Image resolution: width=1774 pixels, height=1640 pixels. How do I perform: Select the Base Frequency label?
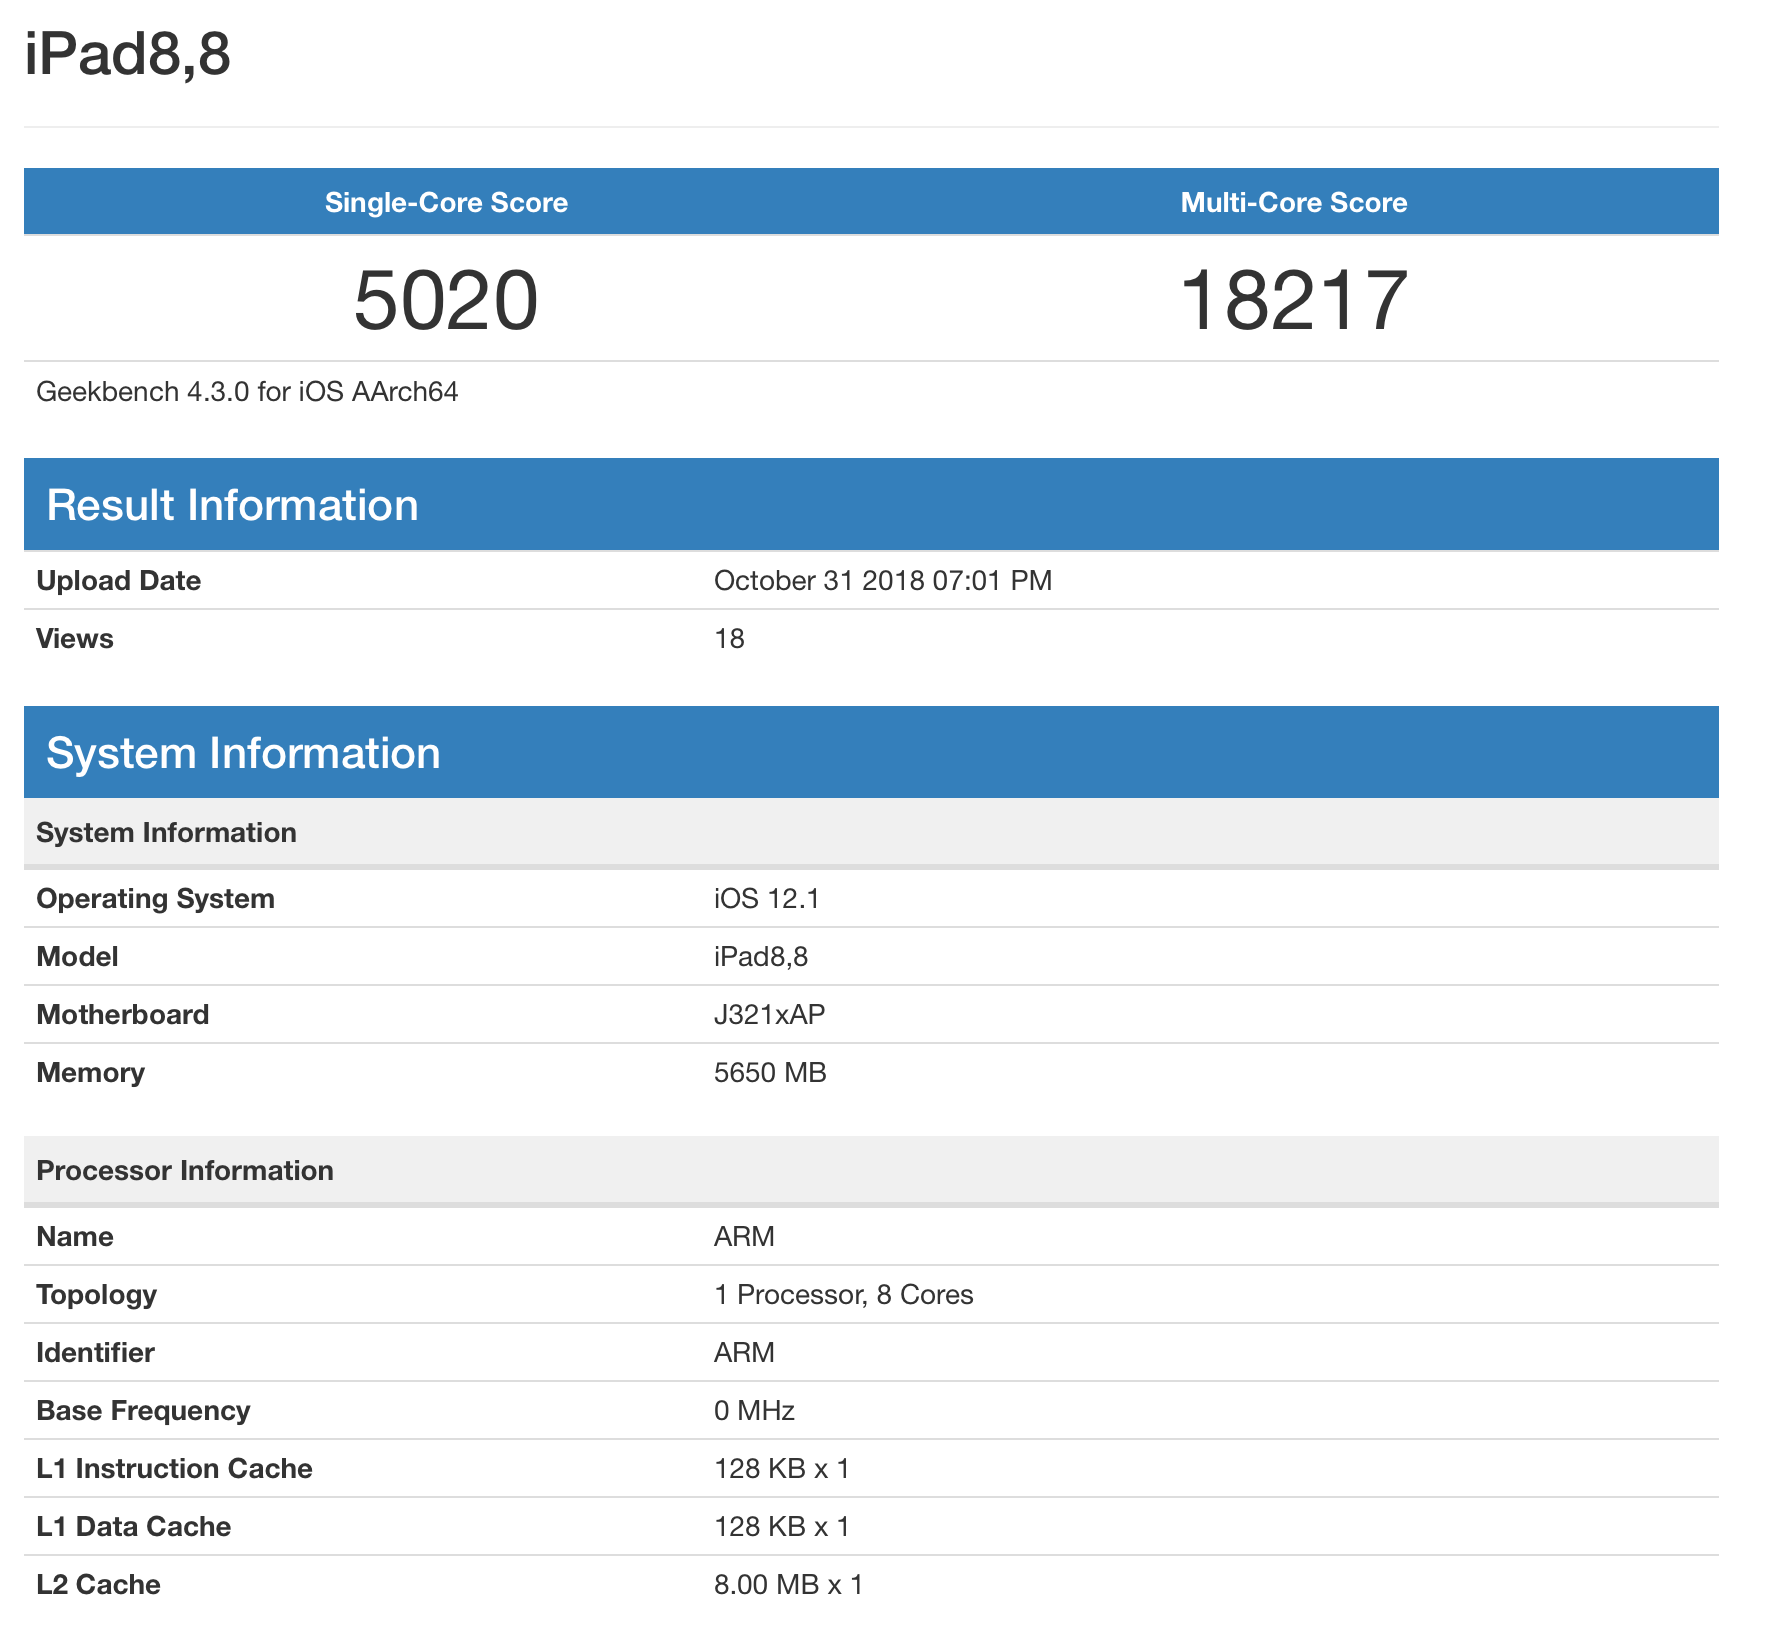[143, 1411]
